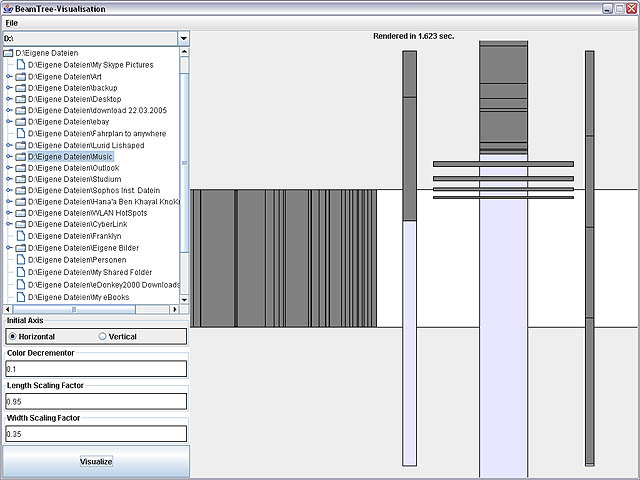Click the Franklyn file icon
Viewport: 640px width, 480px height.
[x=20, y=236]
